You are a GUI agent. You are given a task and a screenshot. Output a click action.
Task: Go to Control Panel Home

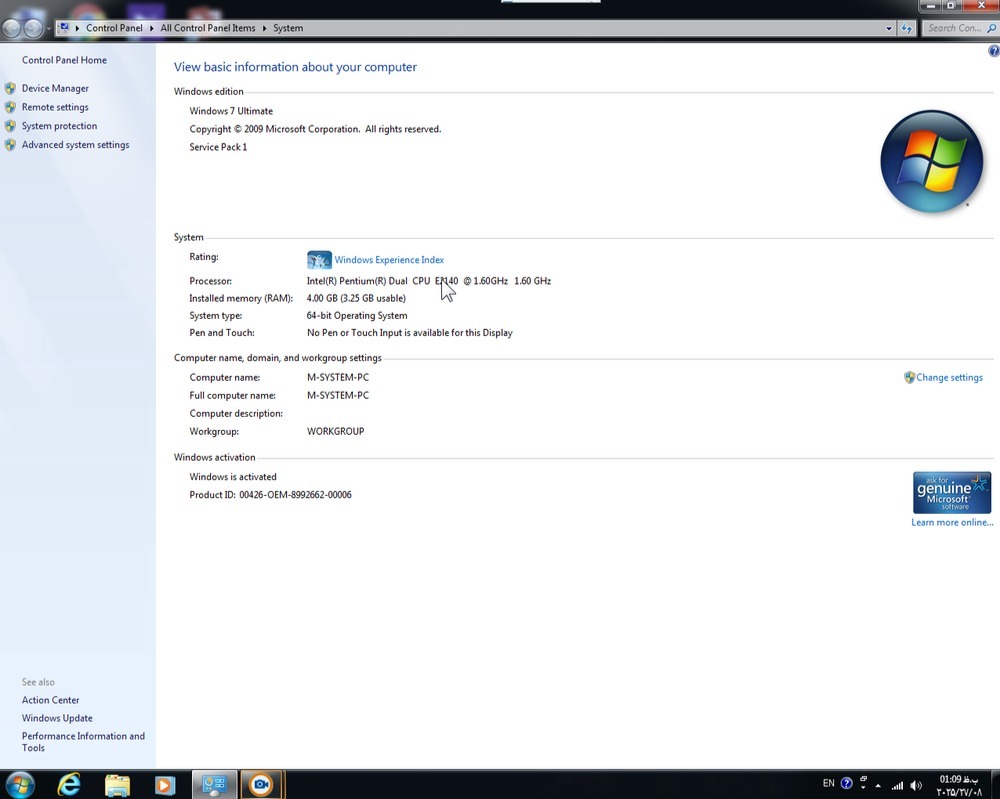(64, 60)
